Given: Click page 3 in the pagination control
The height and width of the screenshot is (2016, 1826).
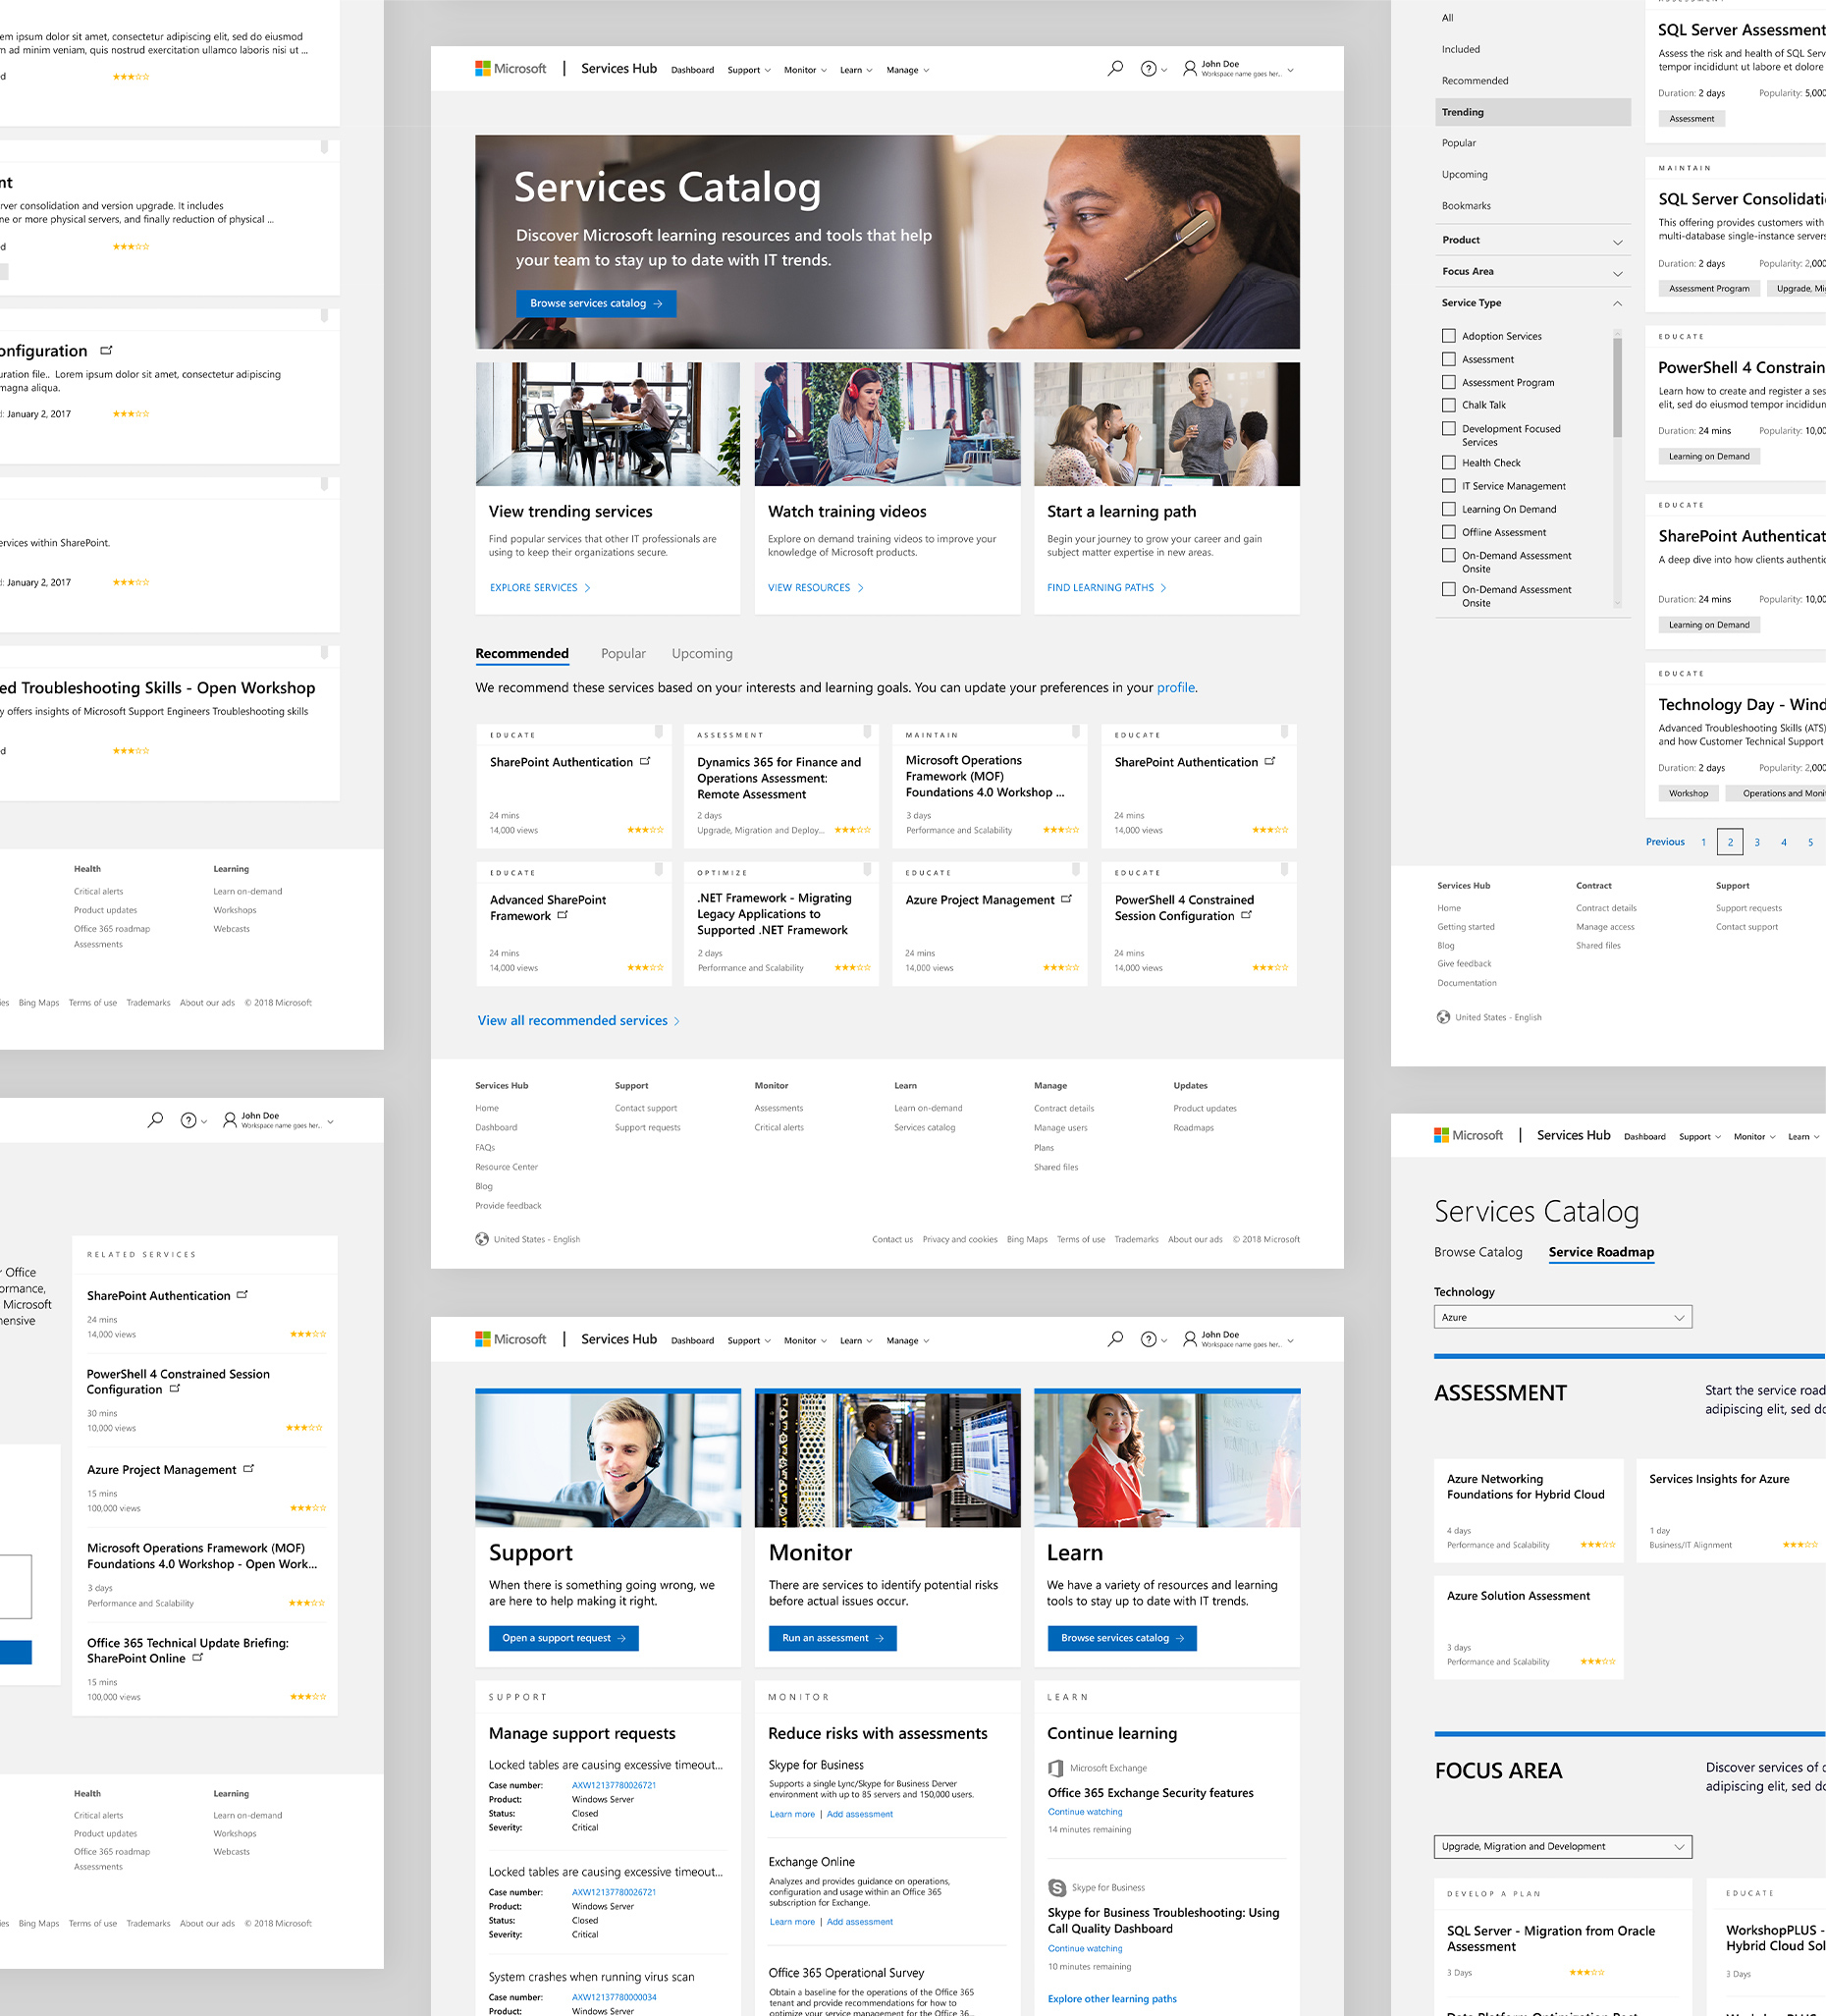Looking at the screenshot, I should click(1757, 842).
